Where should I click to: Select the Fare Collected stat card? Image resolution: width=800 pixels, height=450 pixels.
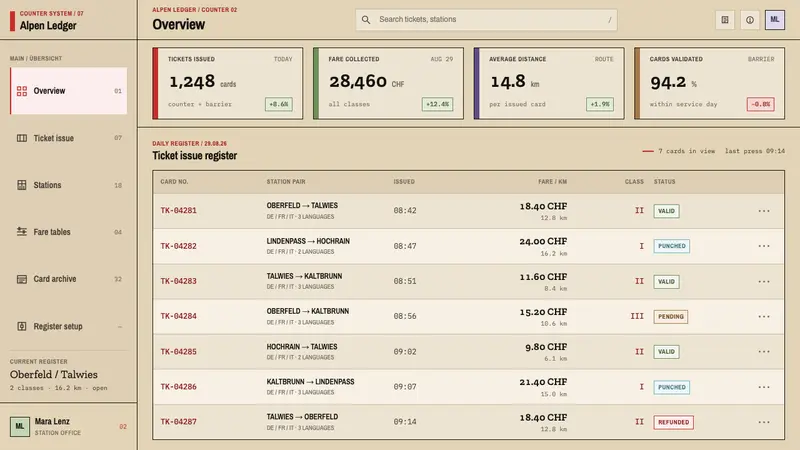(x=388, y=84)
